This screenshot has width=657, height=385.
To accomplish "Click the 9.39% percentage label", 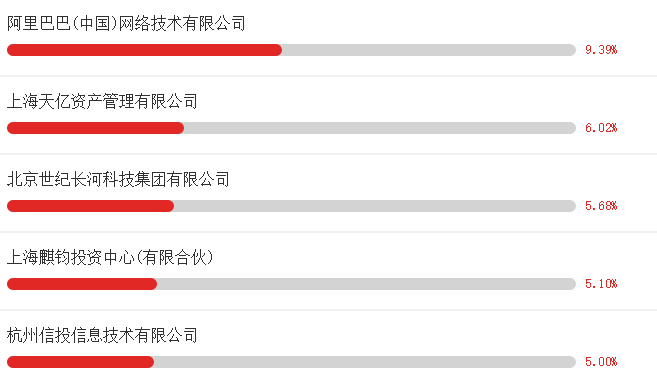I will 601,50.
